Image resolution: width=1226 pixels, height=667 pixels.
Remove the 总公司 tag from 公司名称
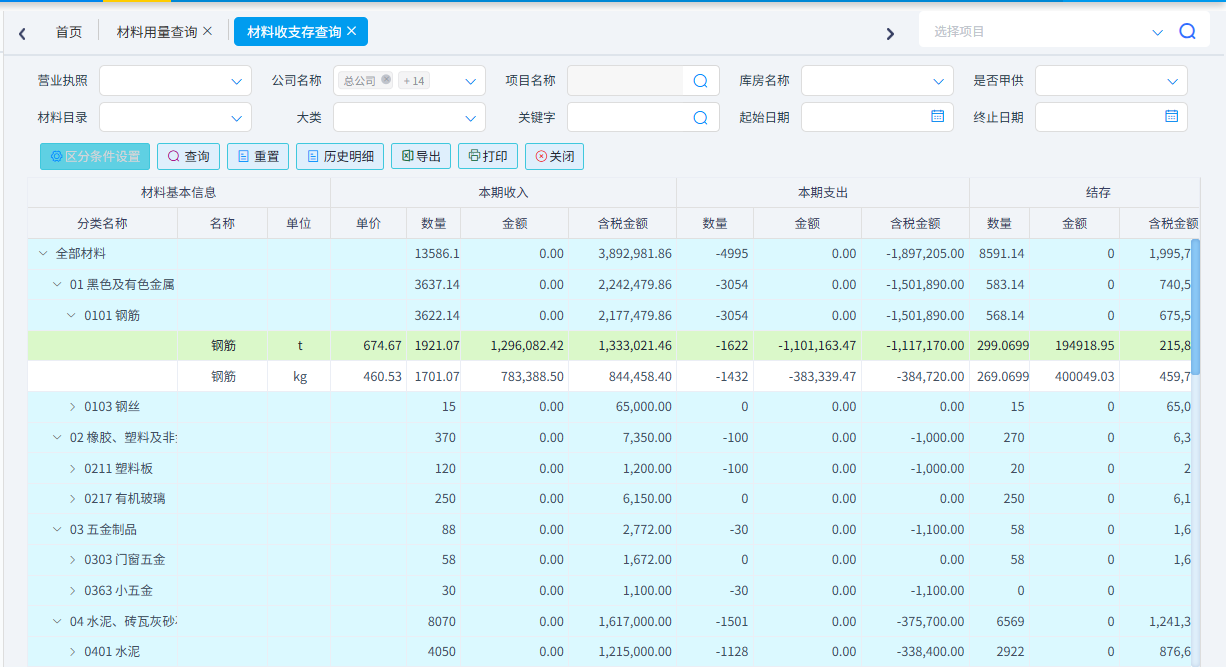click(x=387, y=80)
